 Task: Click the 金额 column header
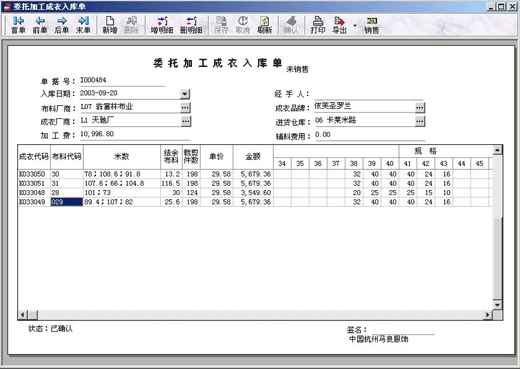point(253,157)
